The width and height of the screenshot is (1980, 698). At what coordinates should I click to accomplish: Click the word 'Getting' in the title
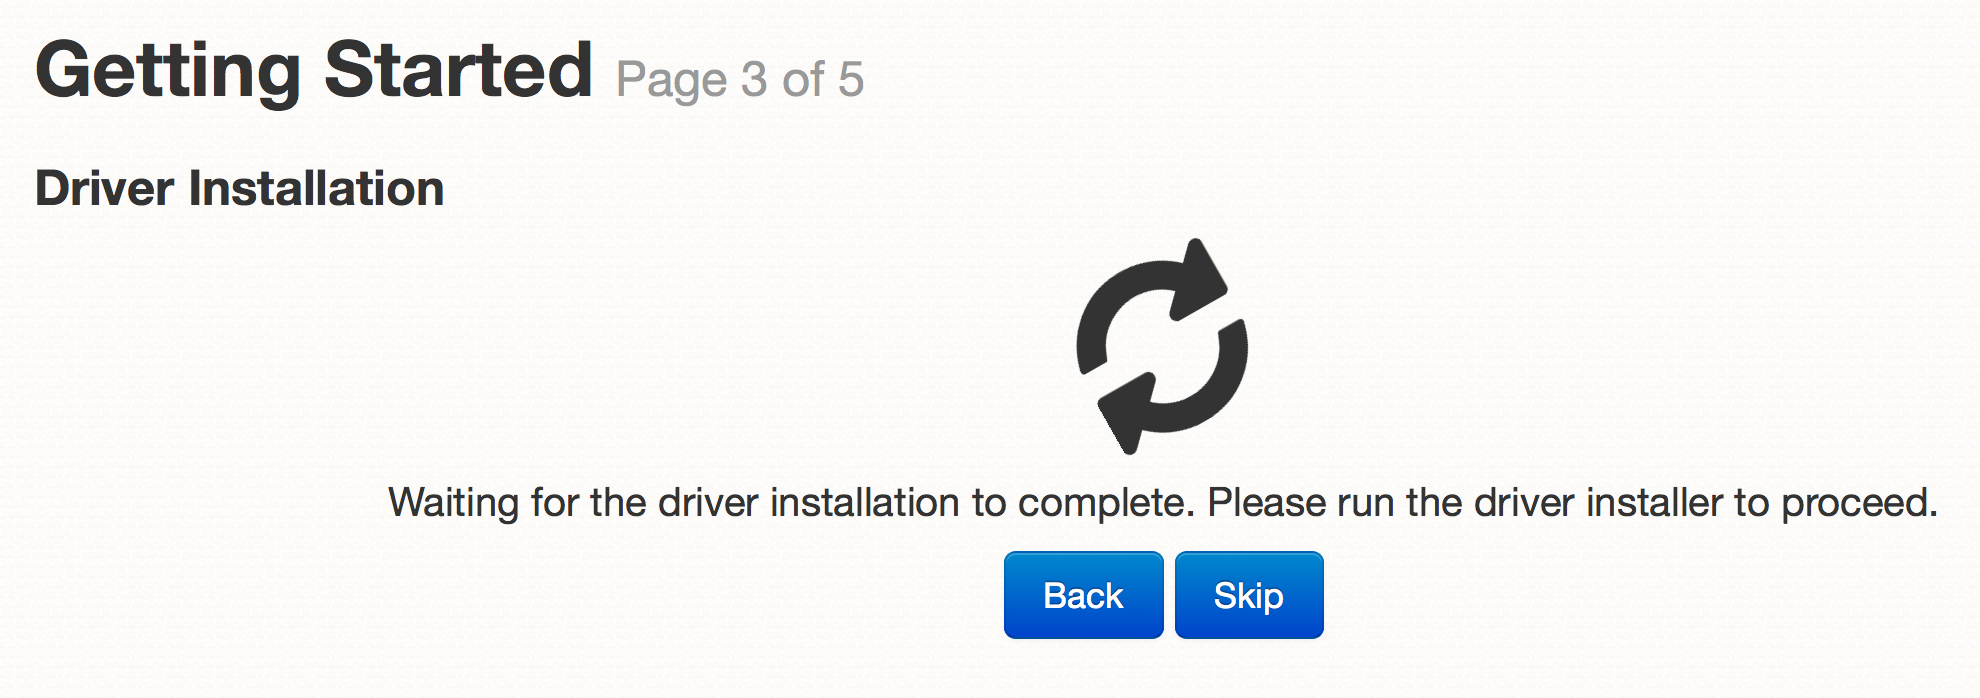pos(168,72)
